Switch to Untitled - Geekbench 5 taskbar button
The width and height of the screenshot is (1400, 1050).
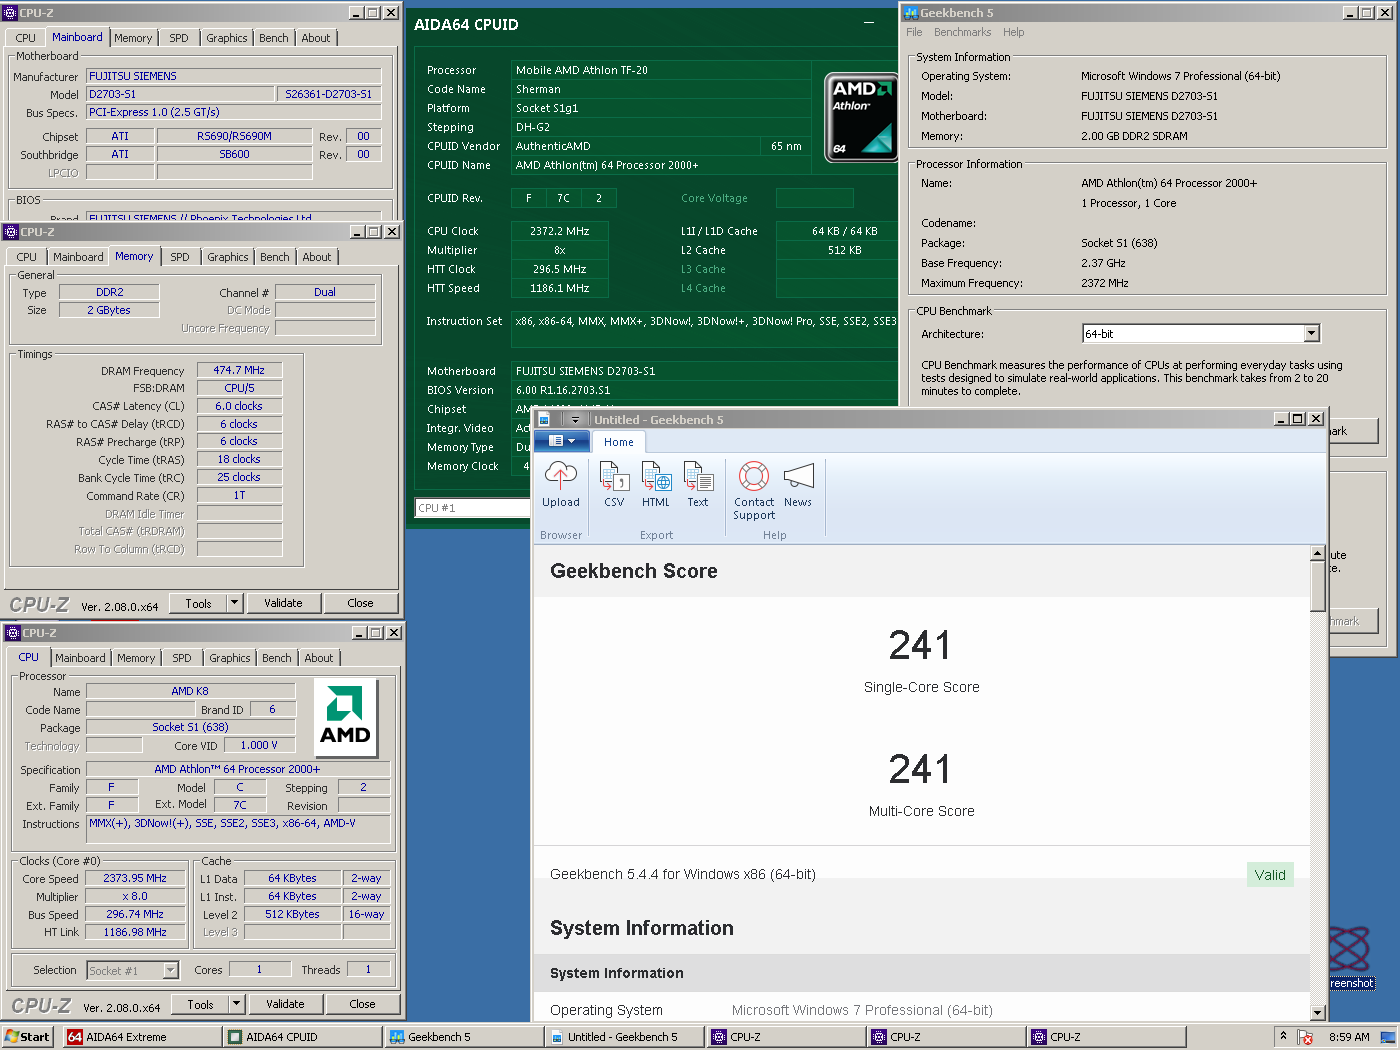[625, 1037]
